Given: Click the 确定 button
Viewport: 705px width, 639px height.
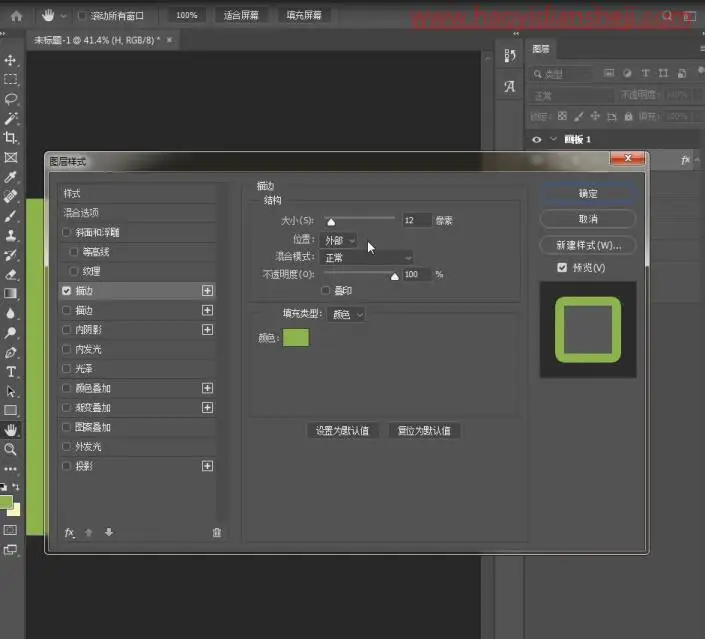Looking at the screenshot, I should pos(588,193).
